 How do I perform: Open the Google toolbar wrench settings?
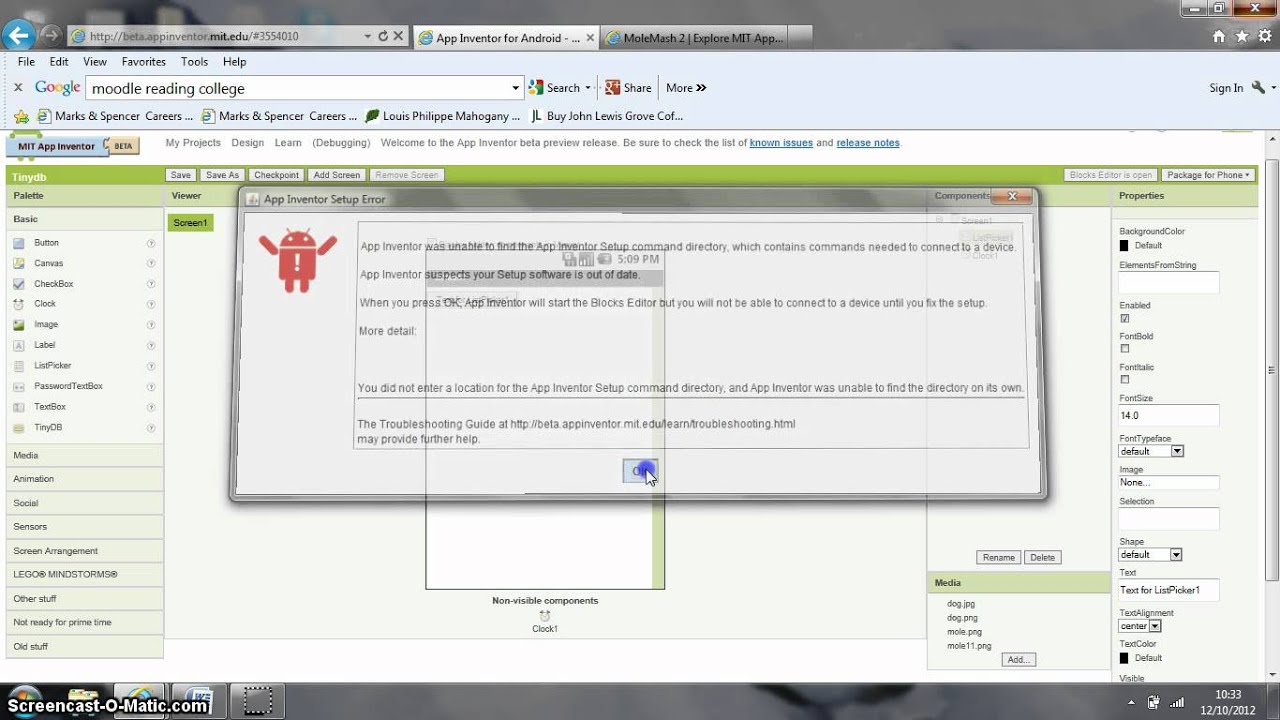coord(1258,88)
